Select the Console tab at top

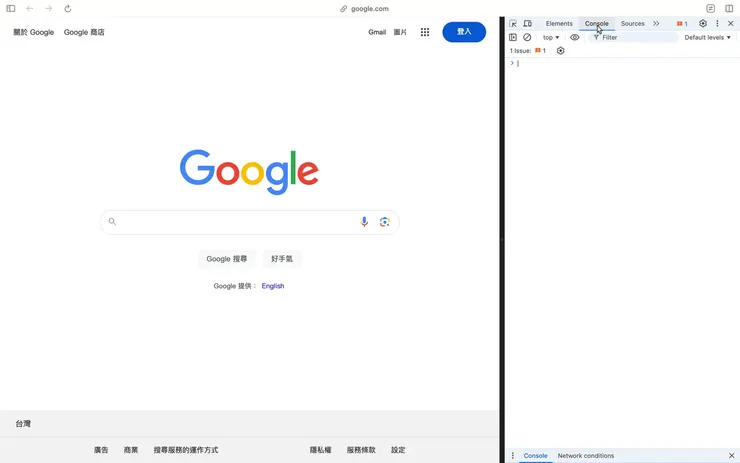pos(597,24)
